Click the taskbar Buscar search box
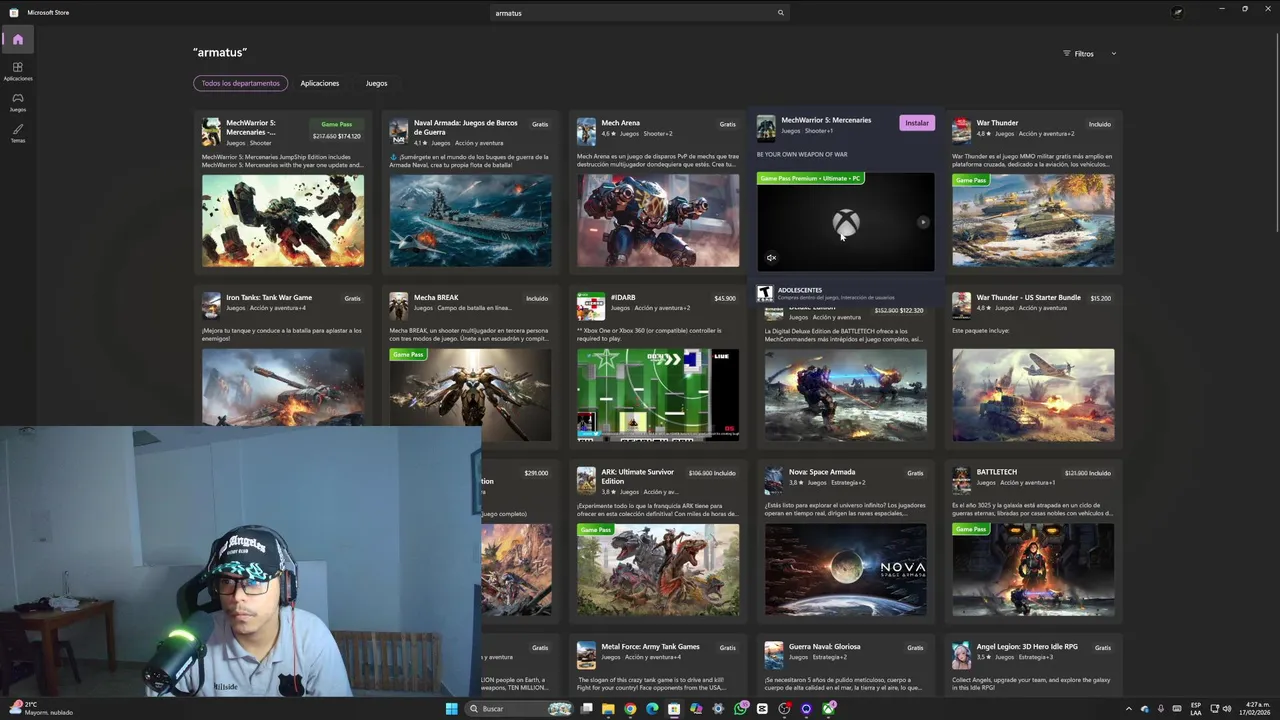The width and height of the screenshot is (1280, 720). point(520,708)
